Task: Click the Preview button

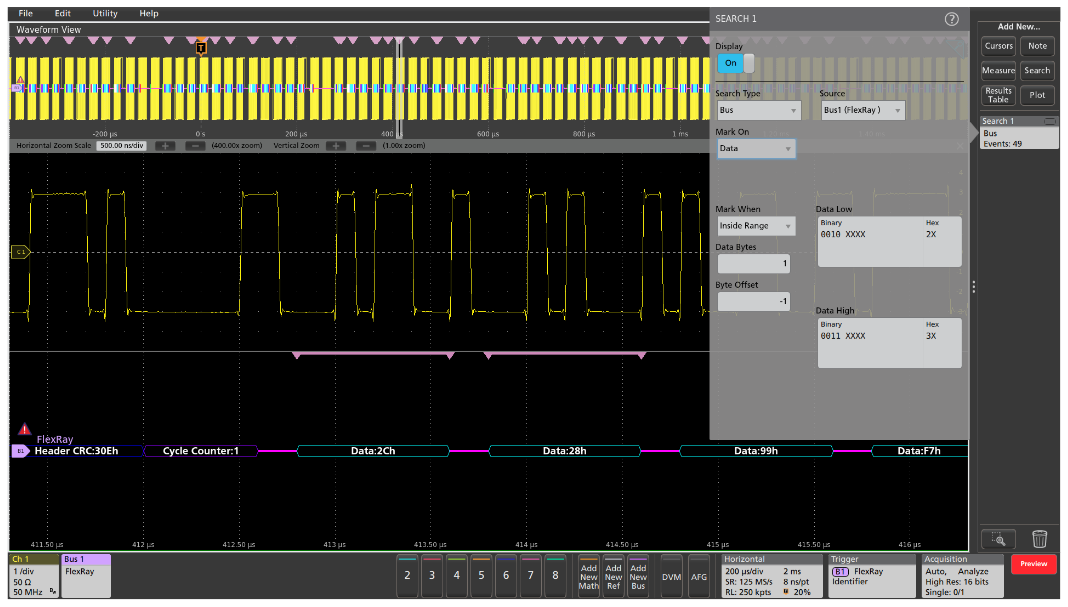Action: [x=1033, y=564]
